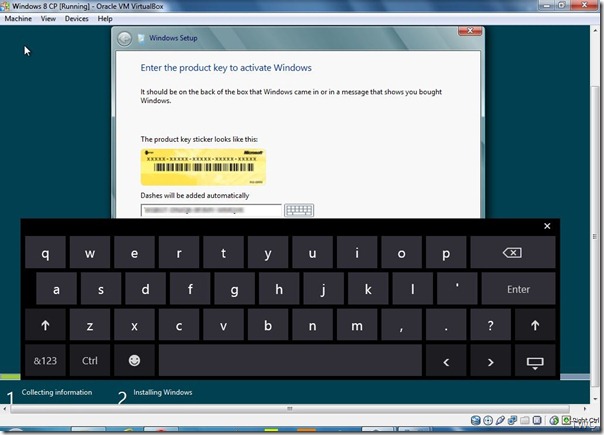Tap the c key on the touch keyboard
Image resolution: width=604 pixels, height=435 pixels.
click(179, 325)
